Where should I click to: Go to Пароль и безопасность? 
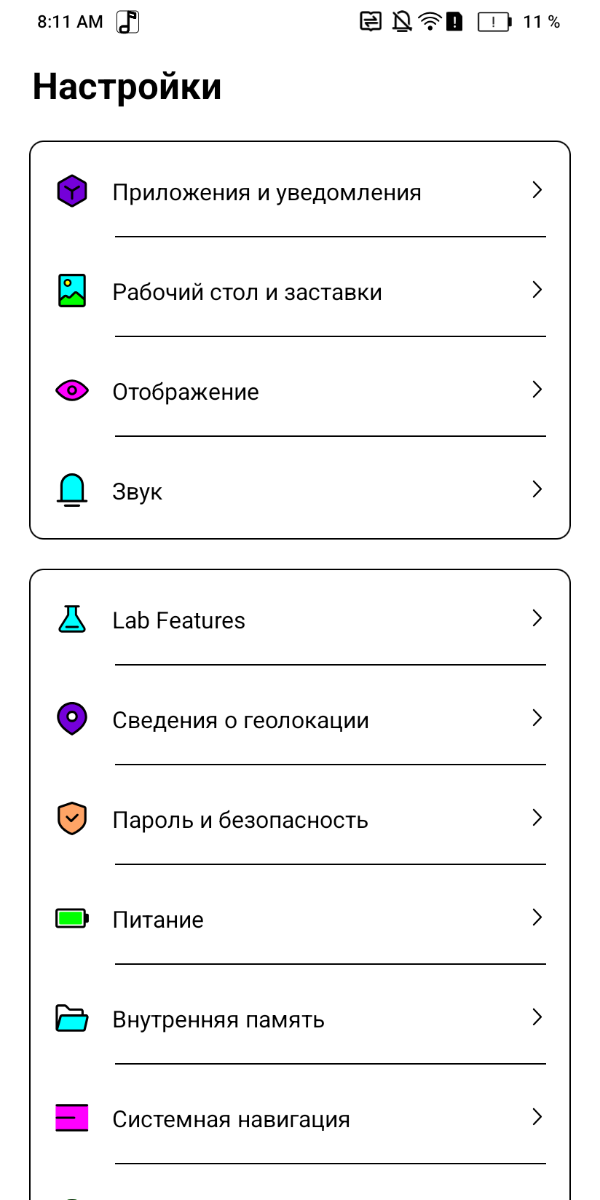(240, 820)
